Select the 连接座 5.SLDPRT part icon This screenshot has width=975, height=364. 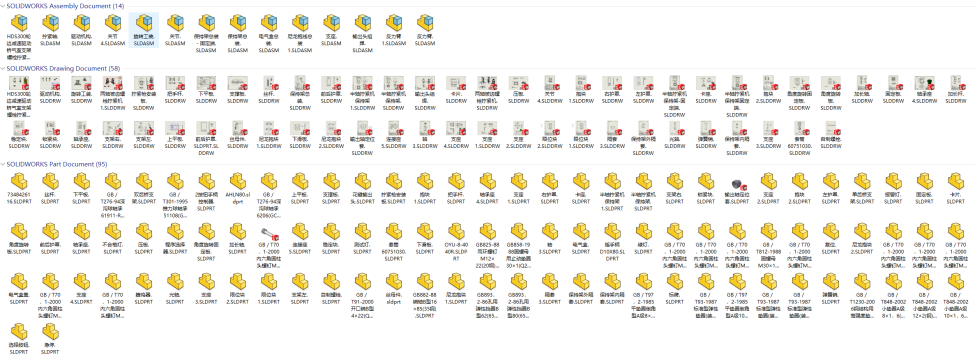[x=300, y=232]
